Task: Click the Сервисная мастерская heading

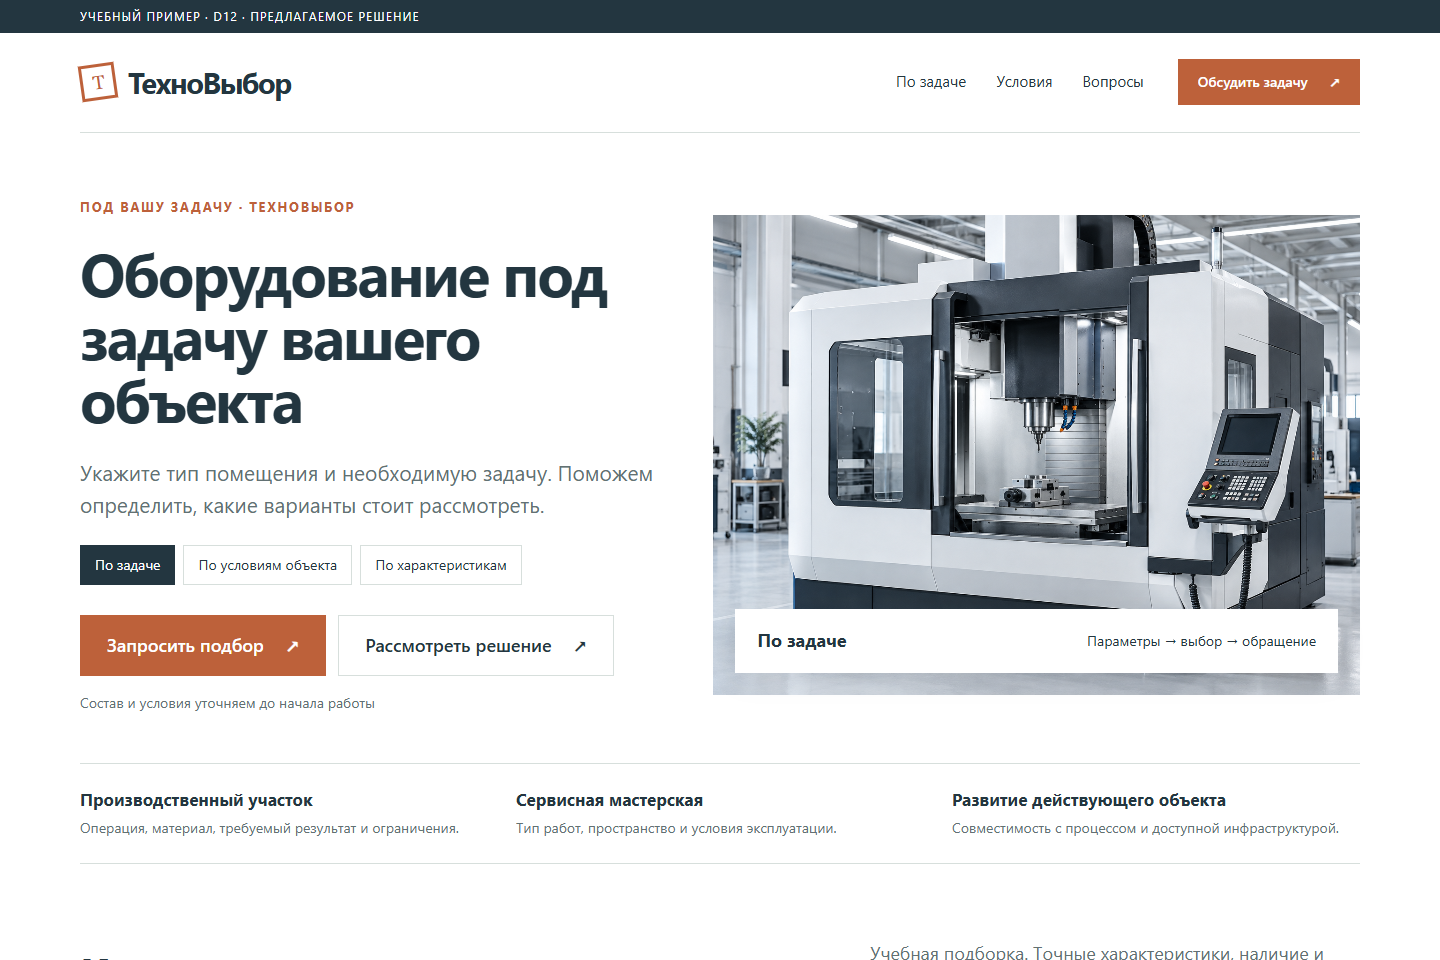Action: (x=609, y=800)
